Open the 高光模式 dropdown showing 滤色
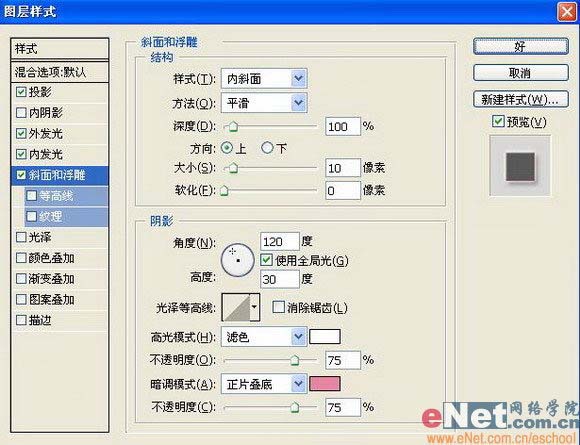 pos(264,337)
